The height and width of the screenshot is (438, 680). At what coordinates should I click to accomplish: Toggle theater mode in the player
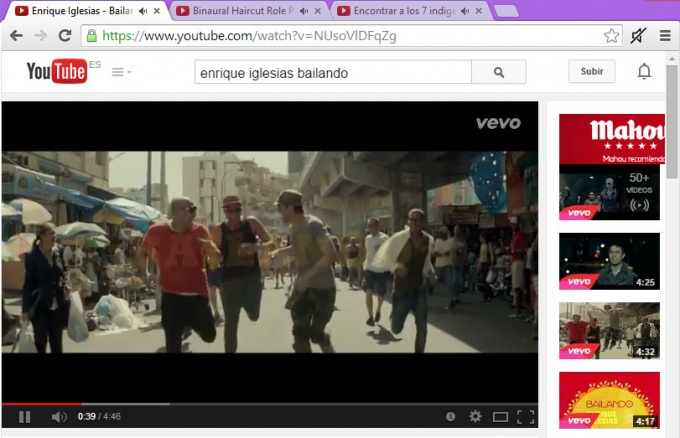[x=500, y=417]
